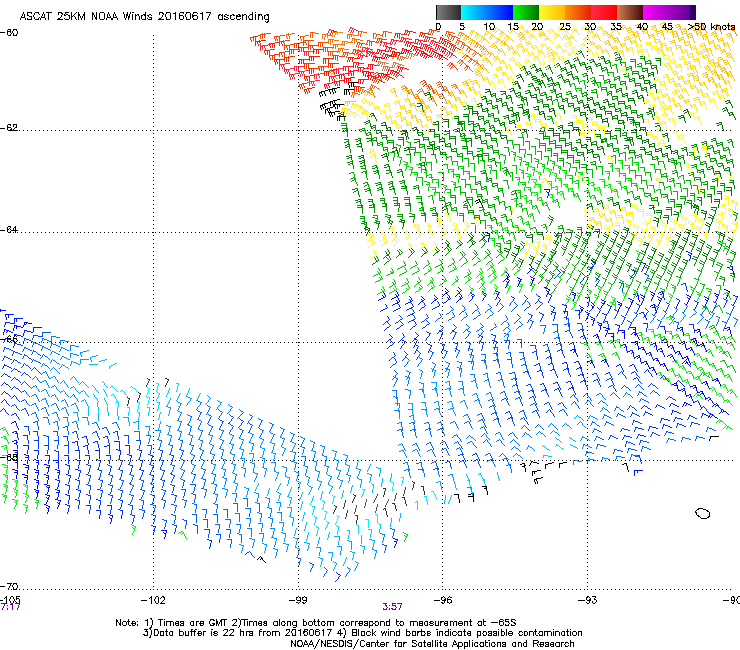
Task: Click the purple swath time '7:17'
Action: (x=10, y=607)
